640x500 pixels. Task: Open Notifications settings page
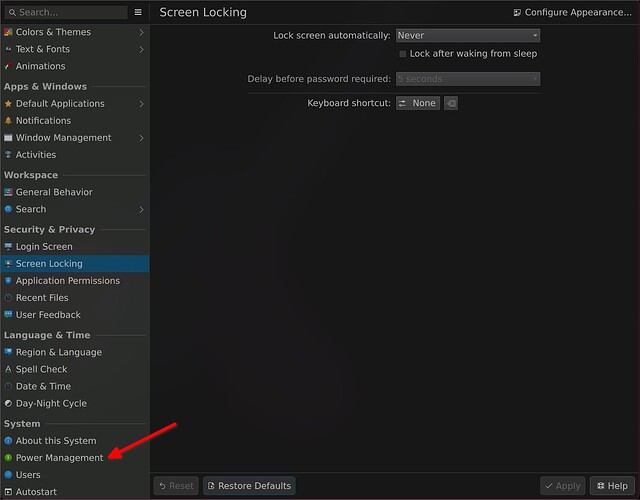75,121
